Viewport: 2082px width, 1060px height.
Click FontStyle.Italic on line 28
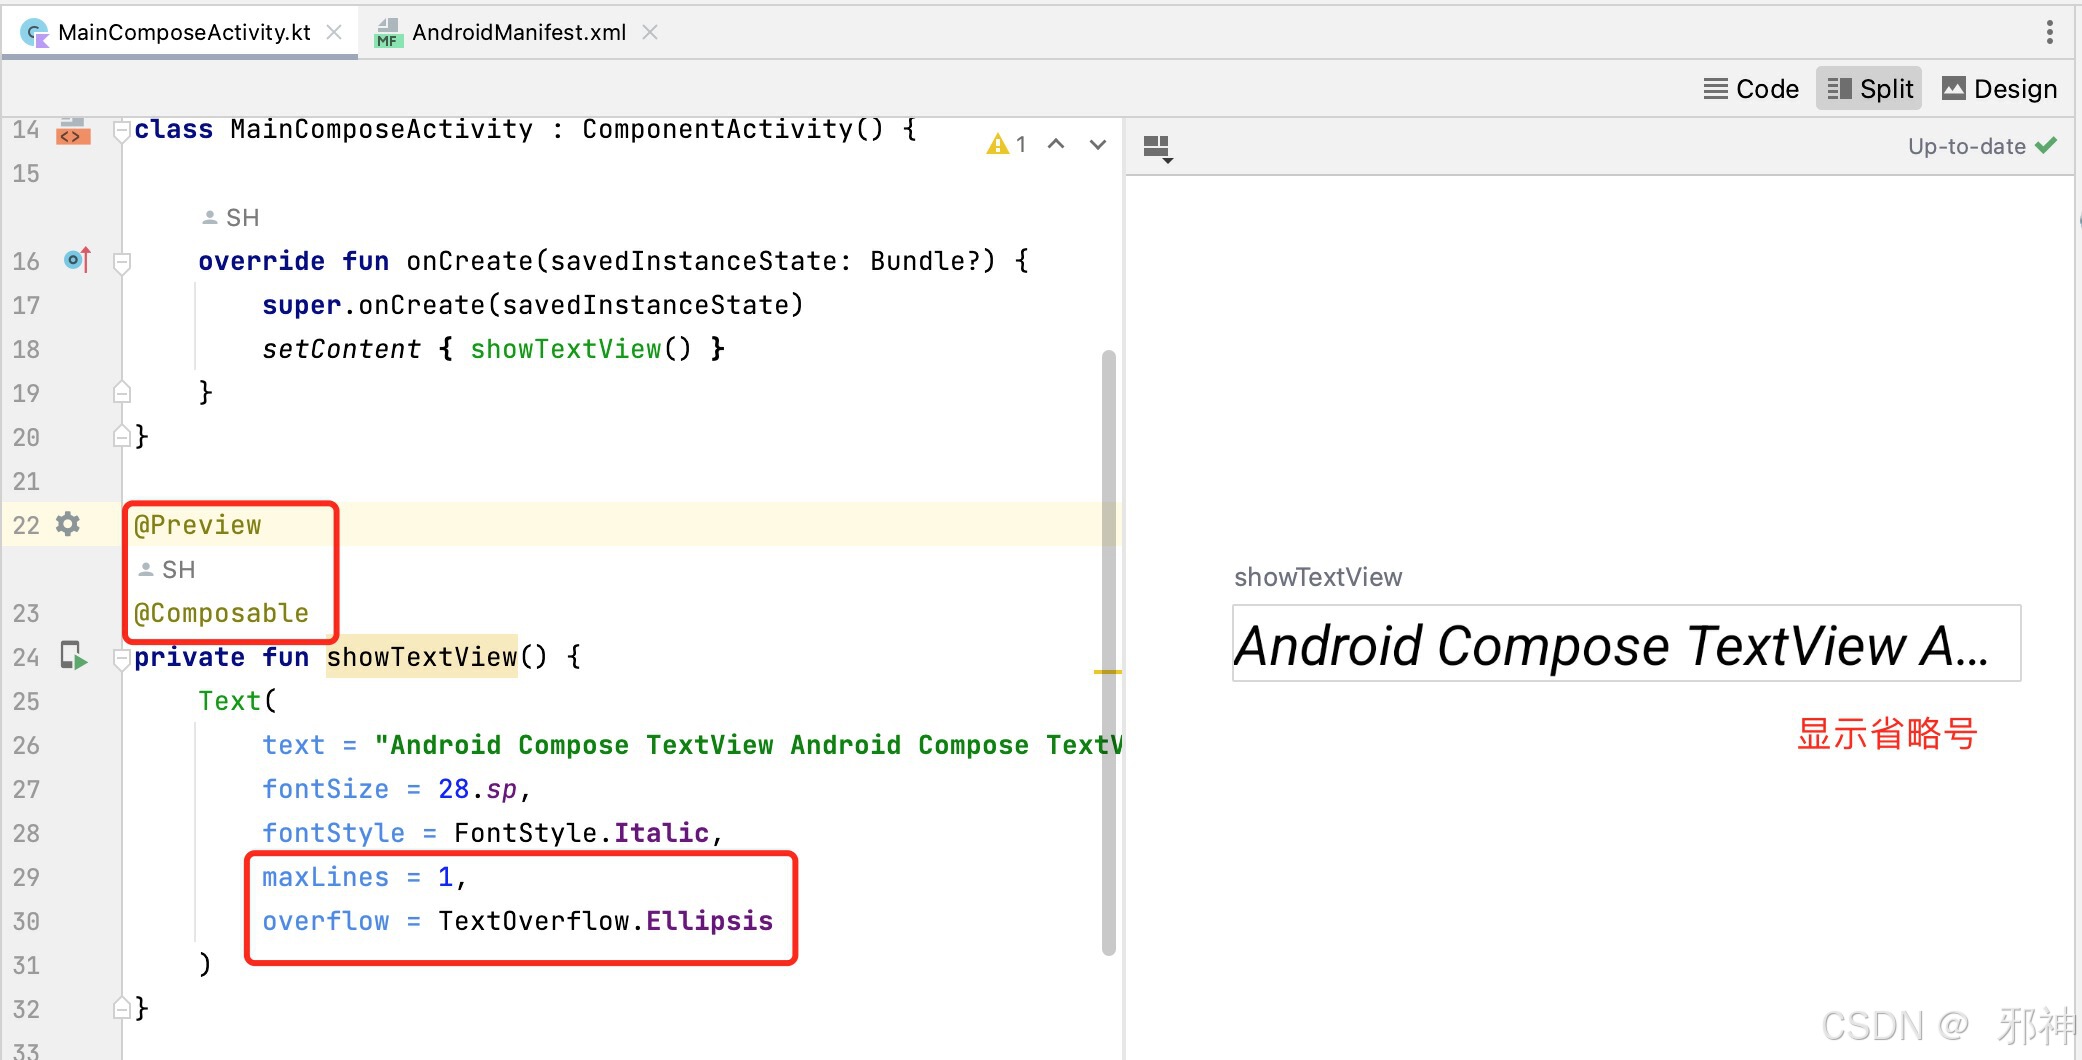581,833
